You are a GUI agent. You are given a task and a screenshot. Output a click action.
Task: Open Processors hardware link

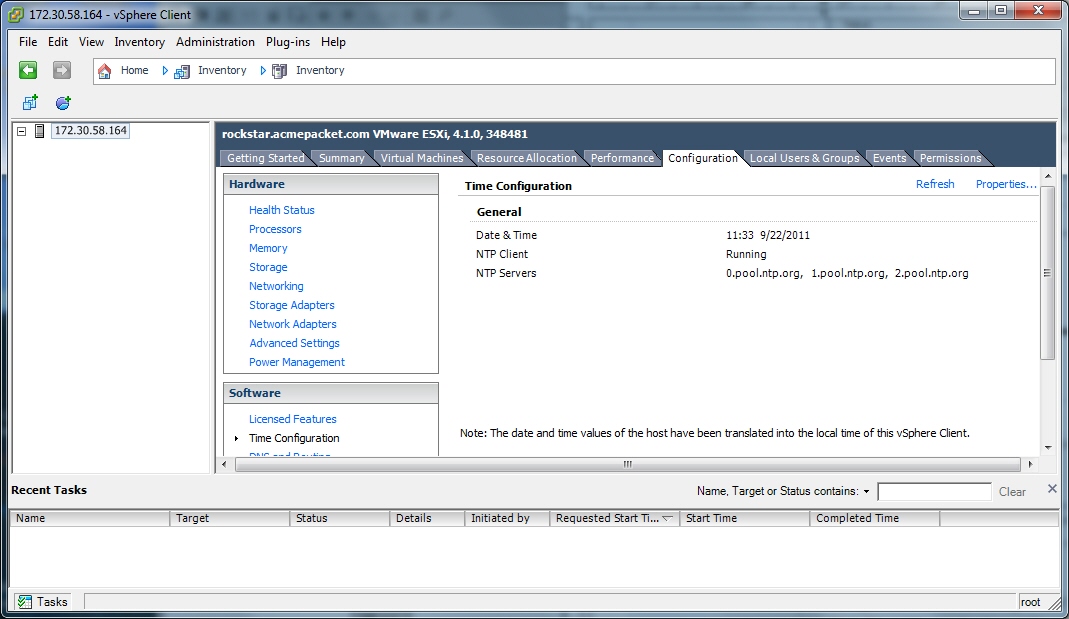coord(275,229)
